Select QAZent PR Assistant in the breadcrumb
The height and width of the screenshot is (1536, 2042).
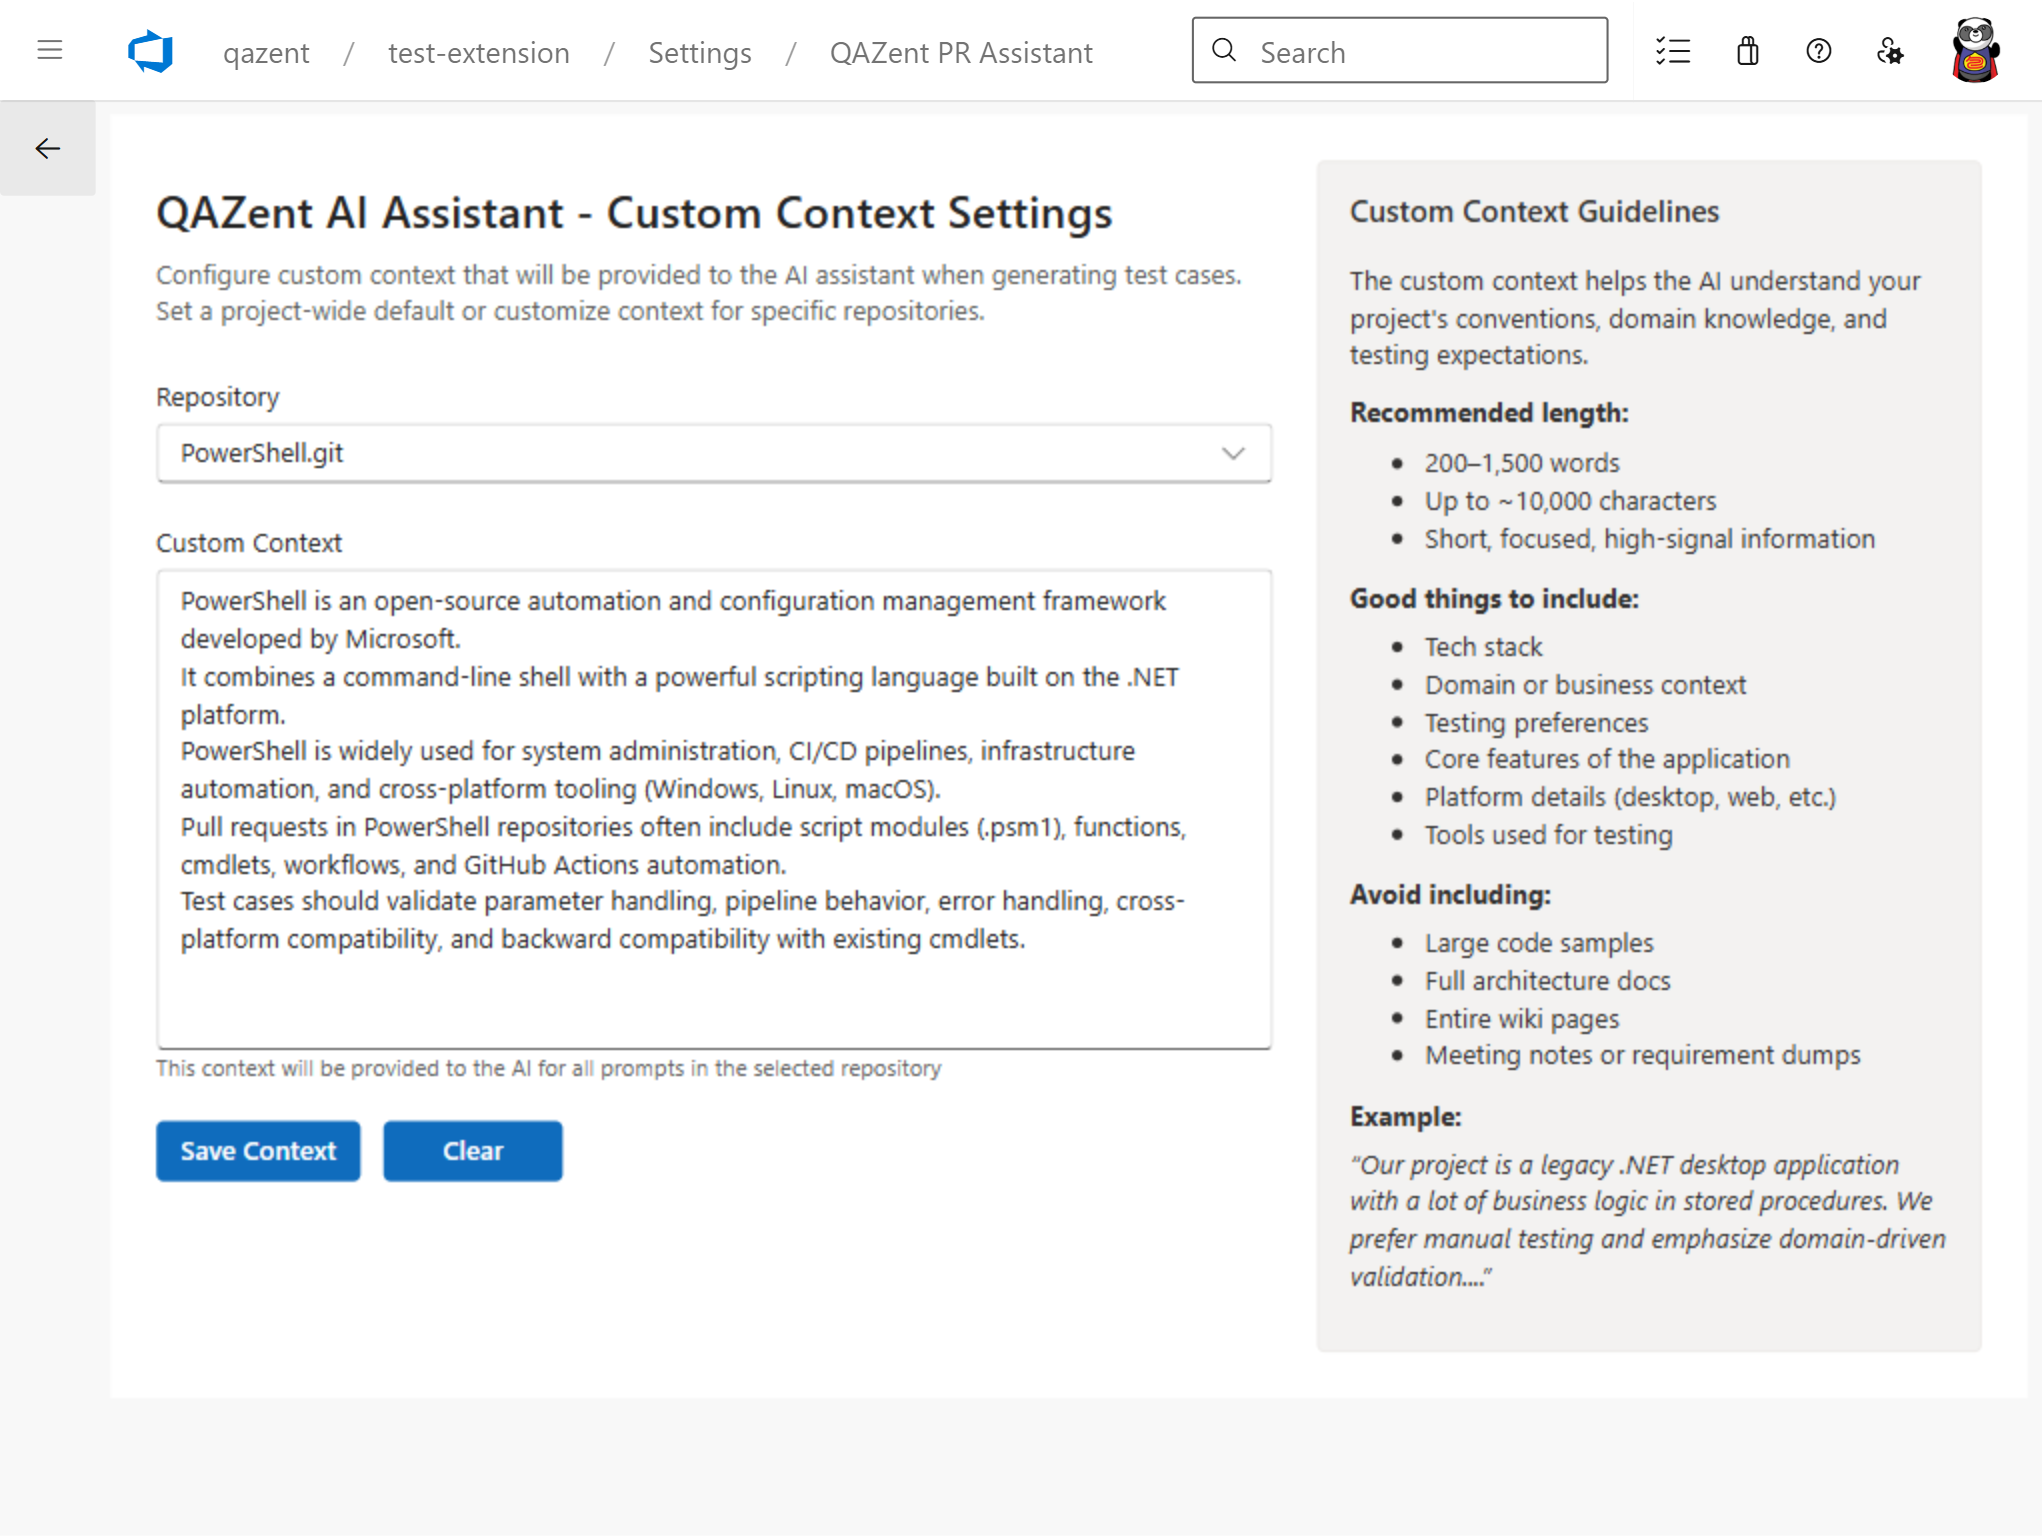(x=960, y=53)
